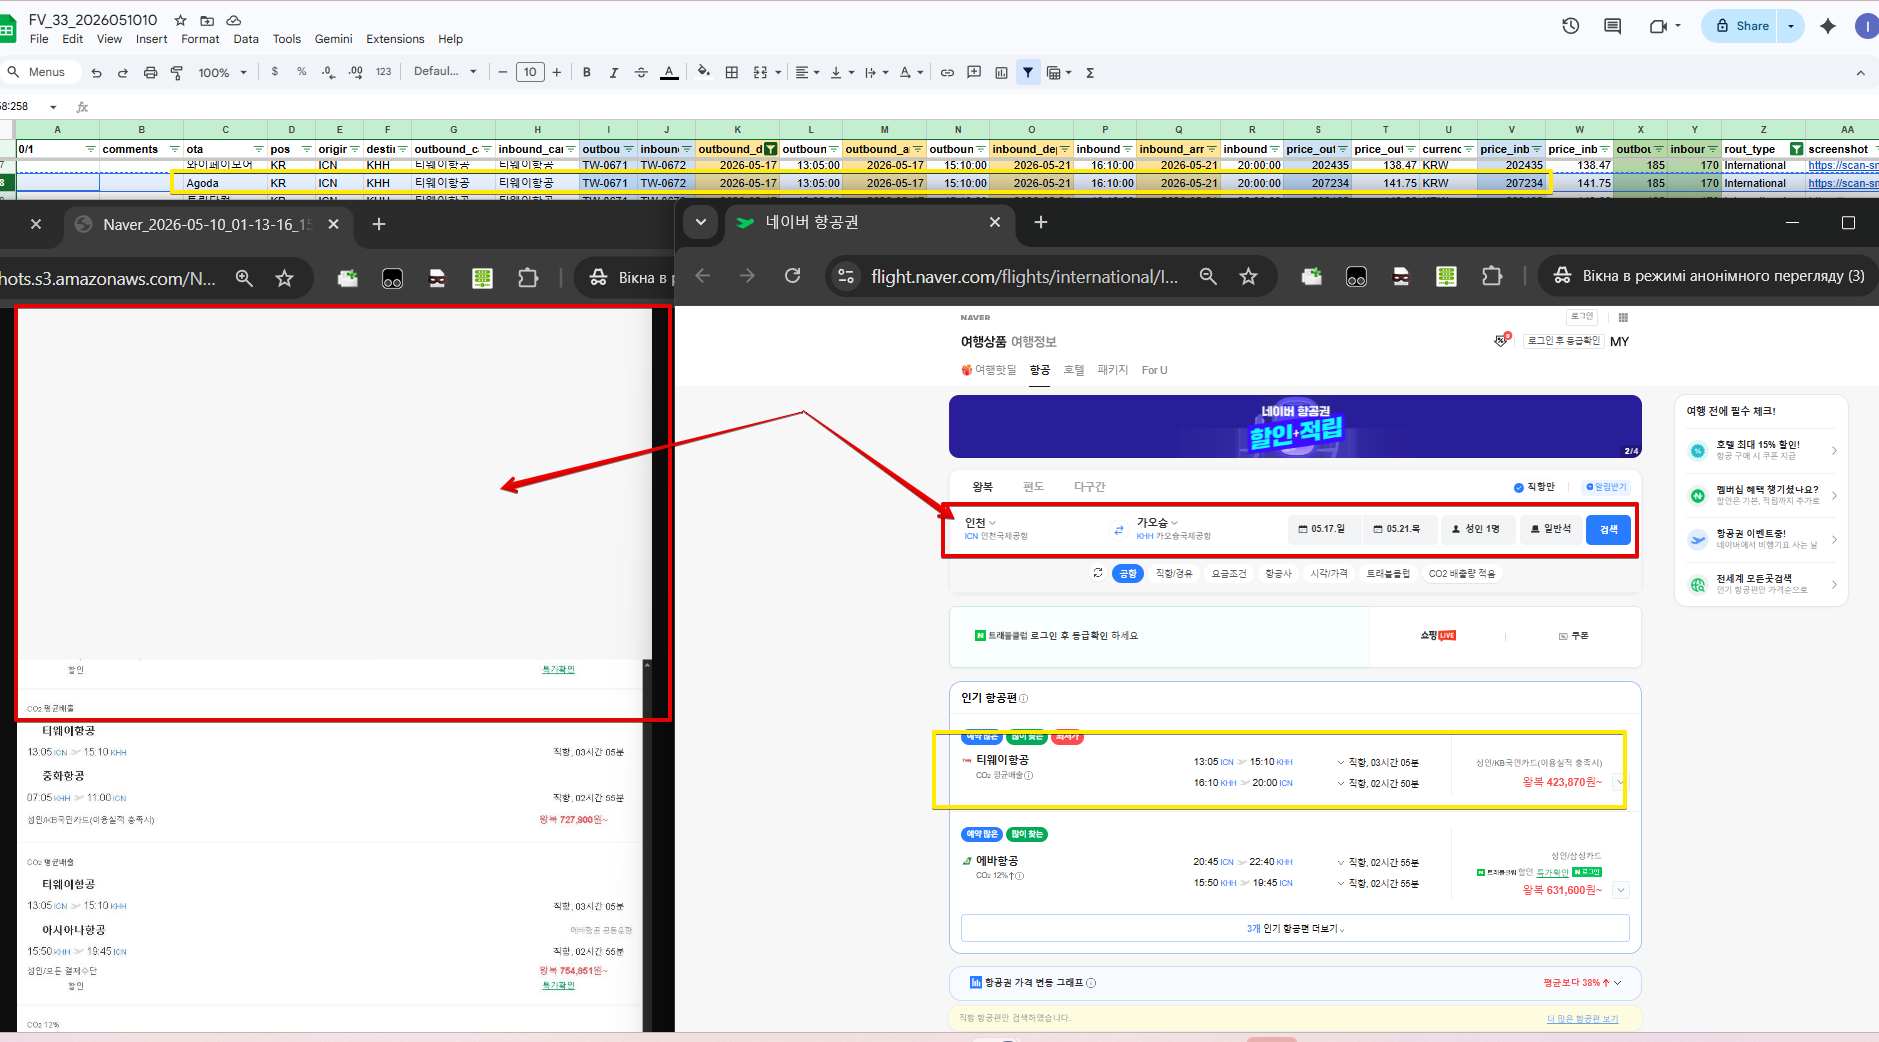Open the font family dropdown

point(445,72)
